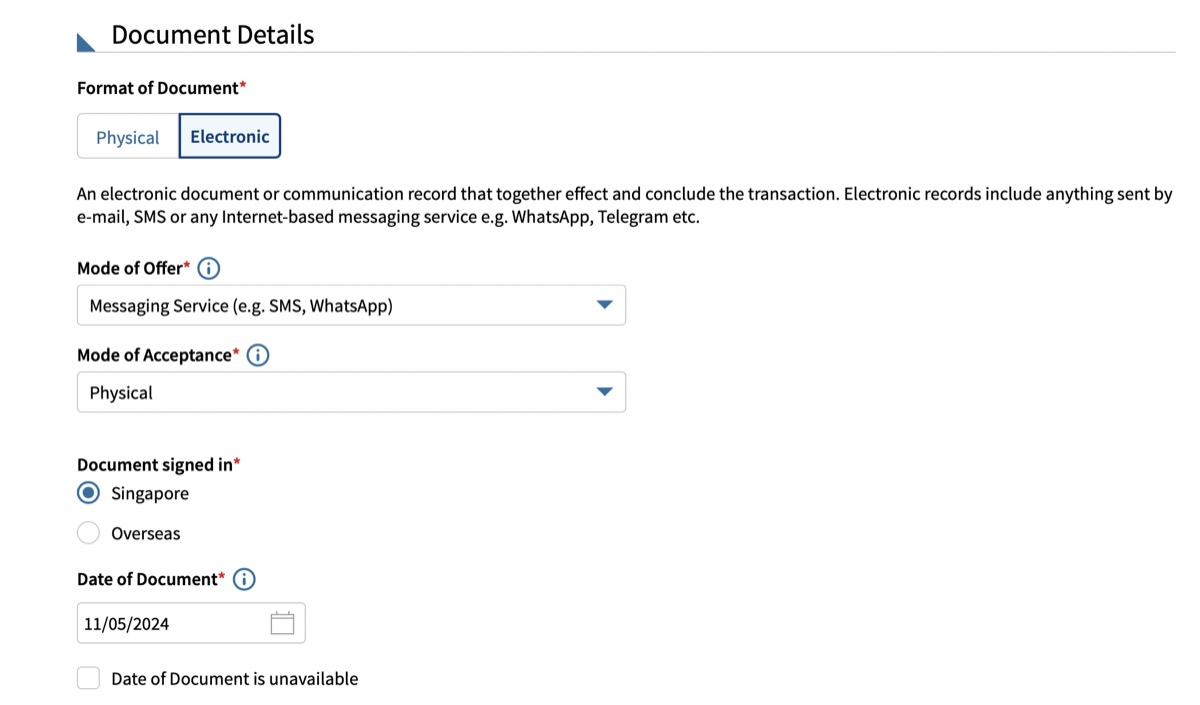Screen dimensions: 1200x705
Task: Select the Singapore radio button
Action: (x=88, y=493)
